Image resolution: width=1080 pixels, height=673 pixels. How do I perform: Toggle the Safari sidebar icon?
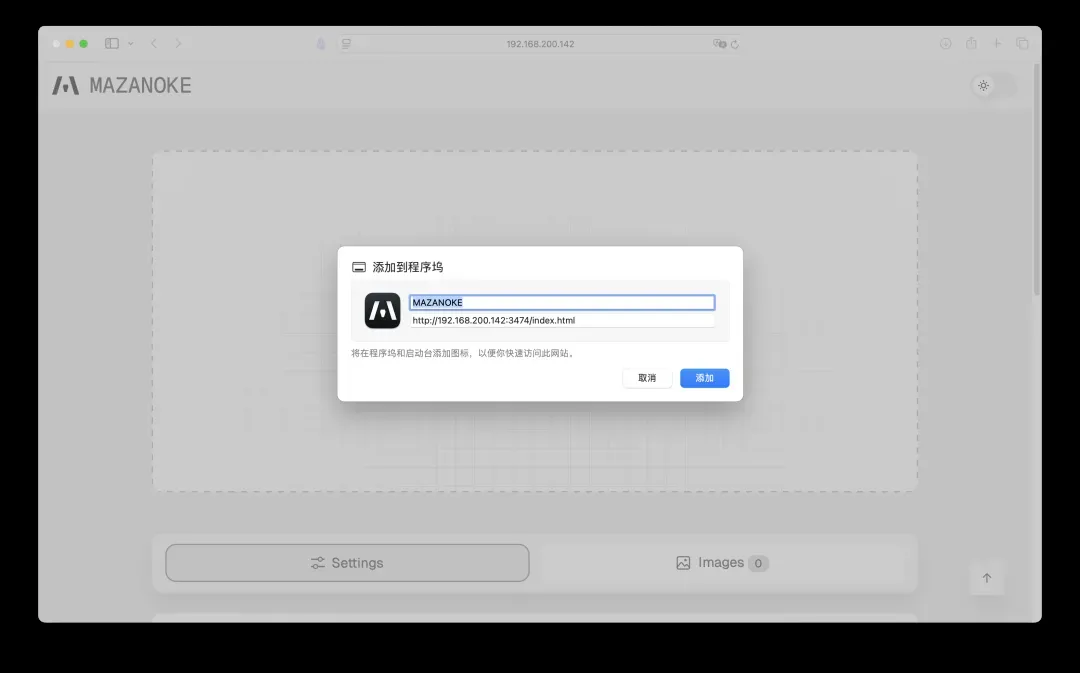coord(112,44)
